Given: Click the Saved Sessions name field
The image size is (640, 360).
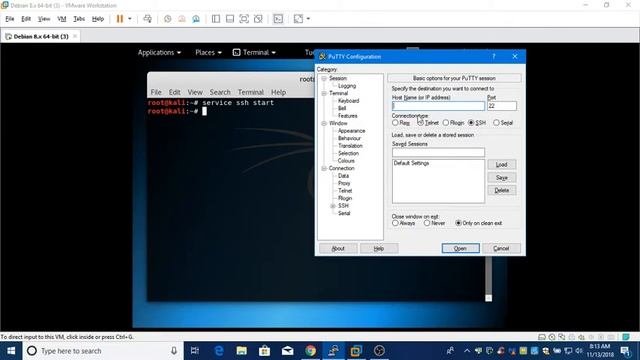Looking at the screenshot, I should [438, 152].
